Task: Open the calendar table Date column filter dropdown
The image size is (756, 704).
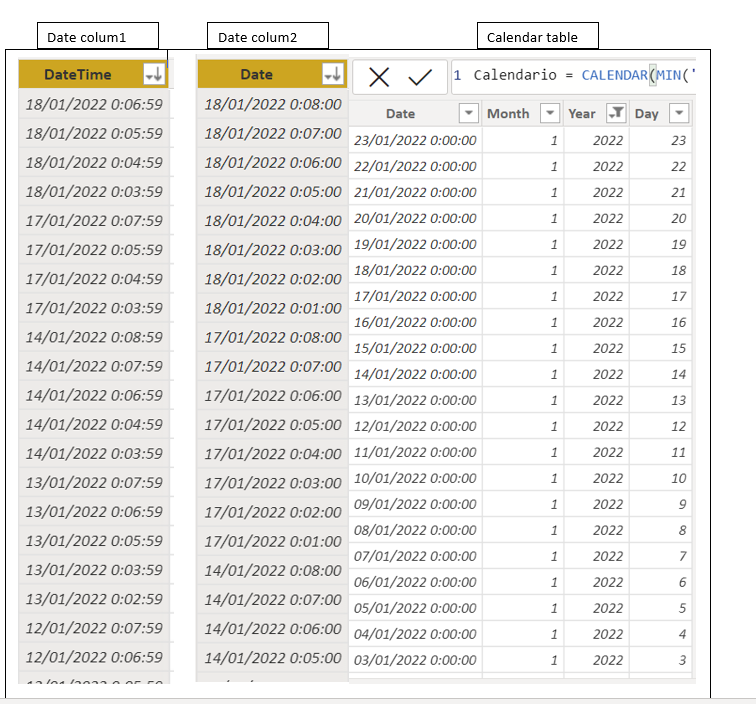Action: [469, 113]
